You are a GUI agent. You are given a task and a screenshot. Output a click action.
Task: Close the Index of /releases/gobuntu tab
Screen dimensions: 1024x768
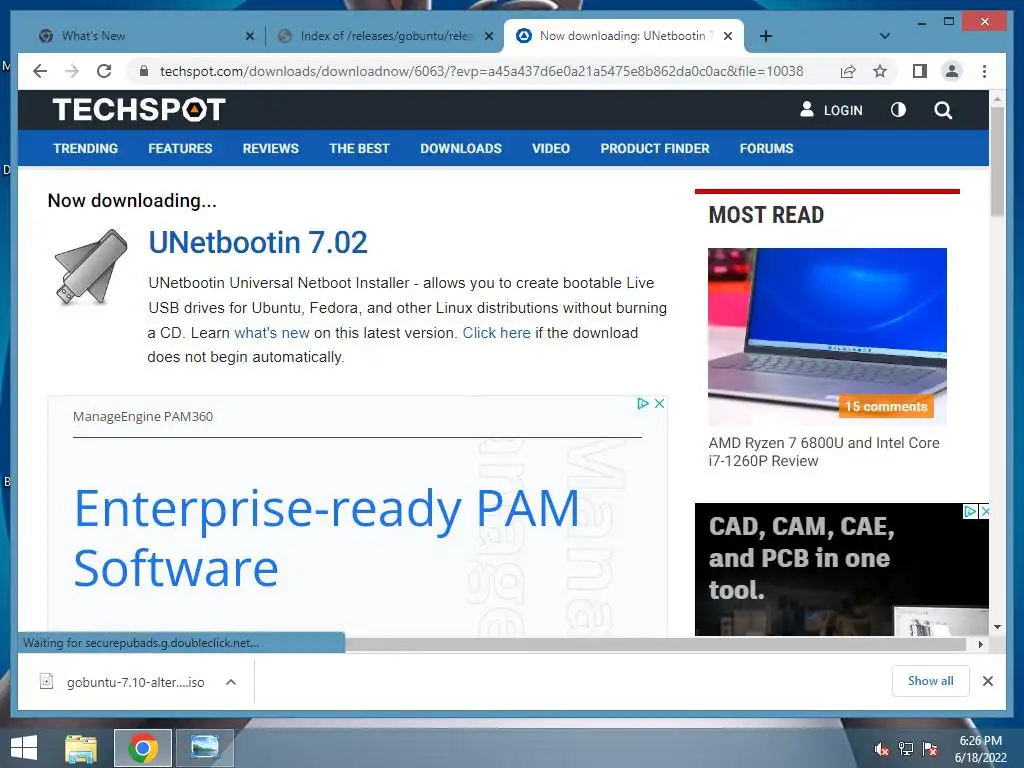[x=488, y=36]
